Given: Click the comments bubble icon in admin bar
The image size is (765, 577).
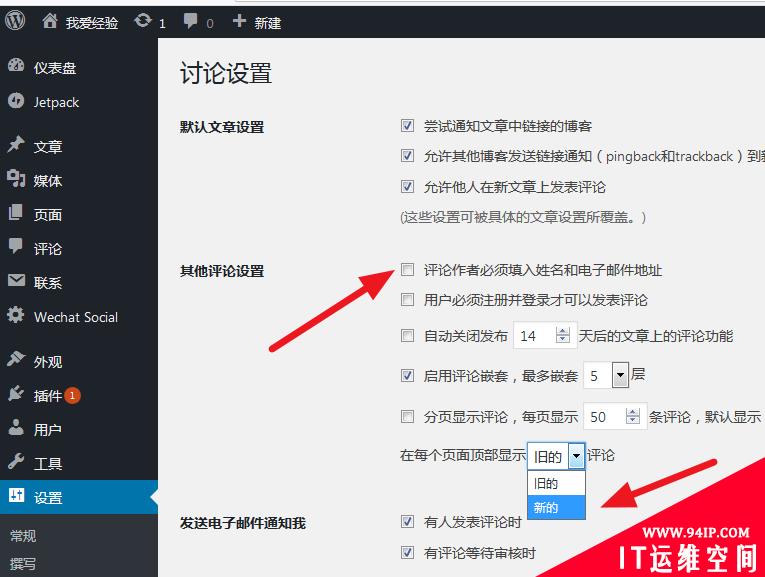Looking at the screenshot, I should coord(190,21).
